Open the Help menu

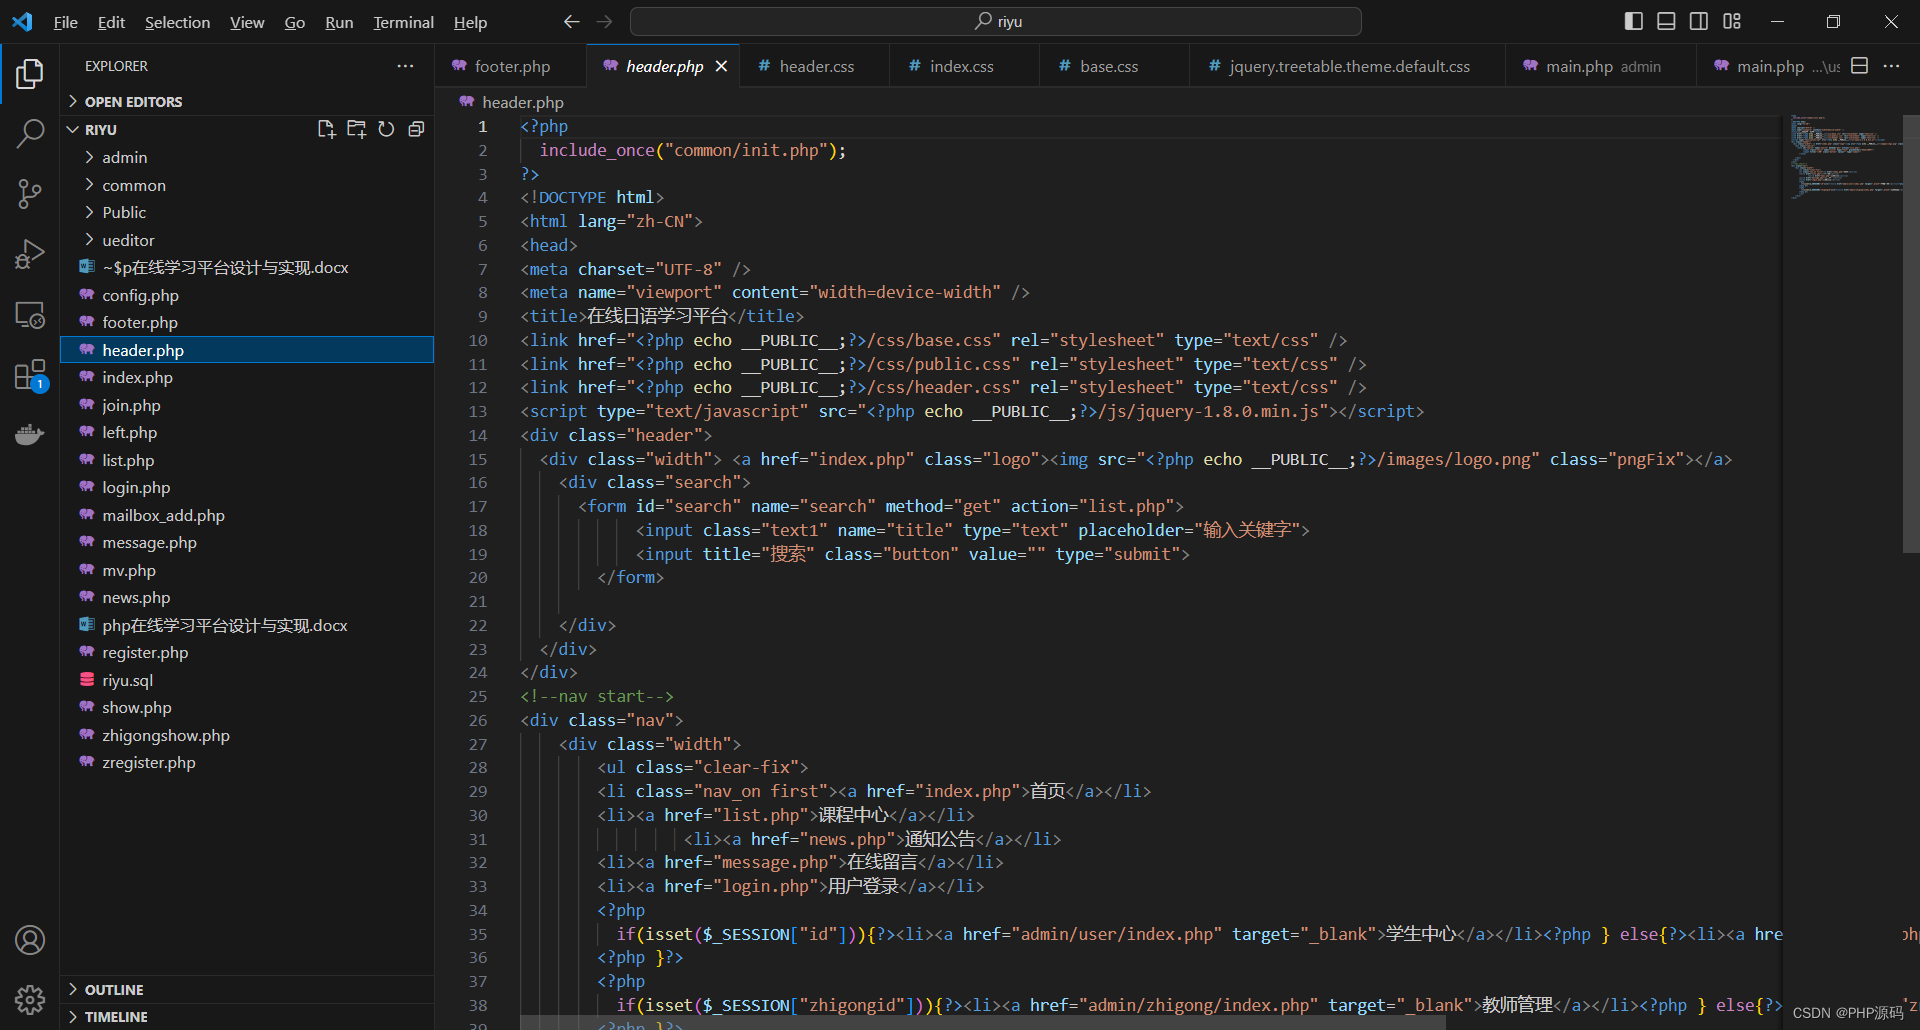[470, 22]
